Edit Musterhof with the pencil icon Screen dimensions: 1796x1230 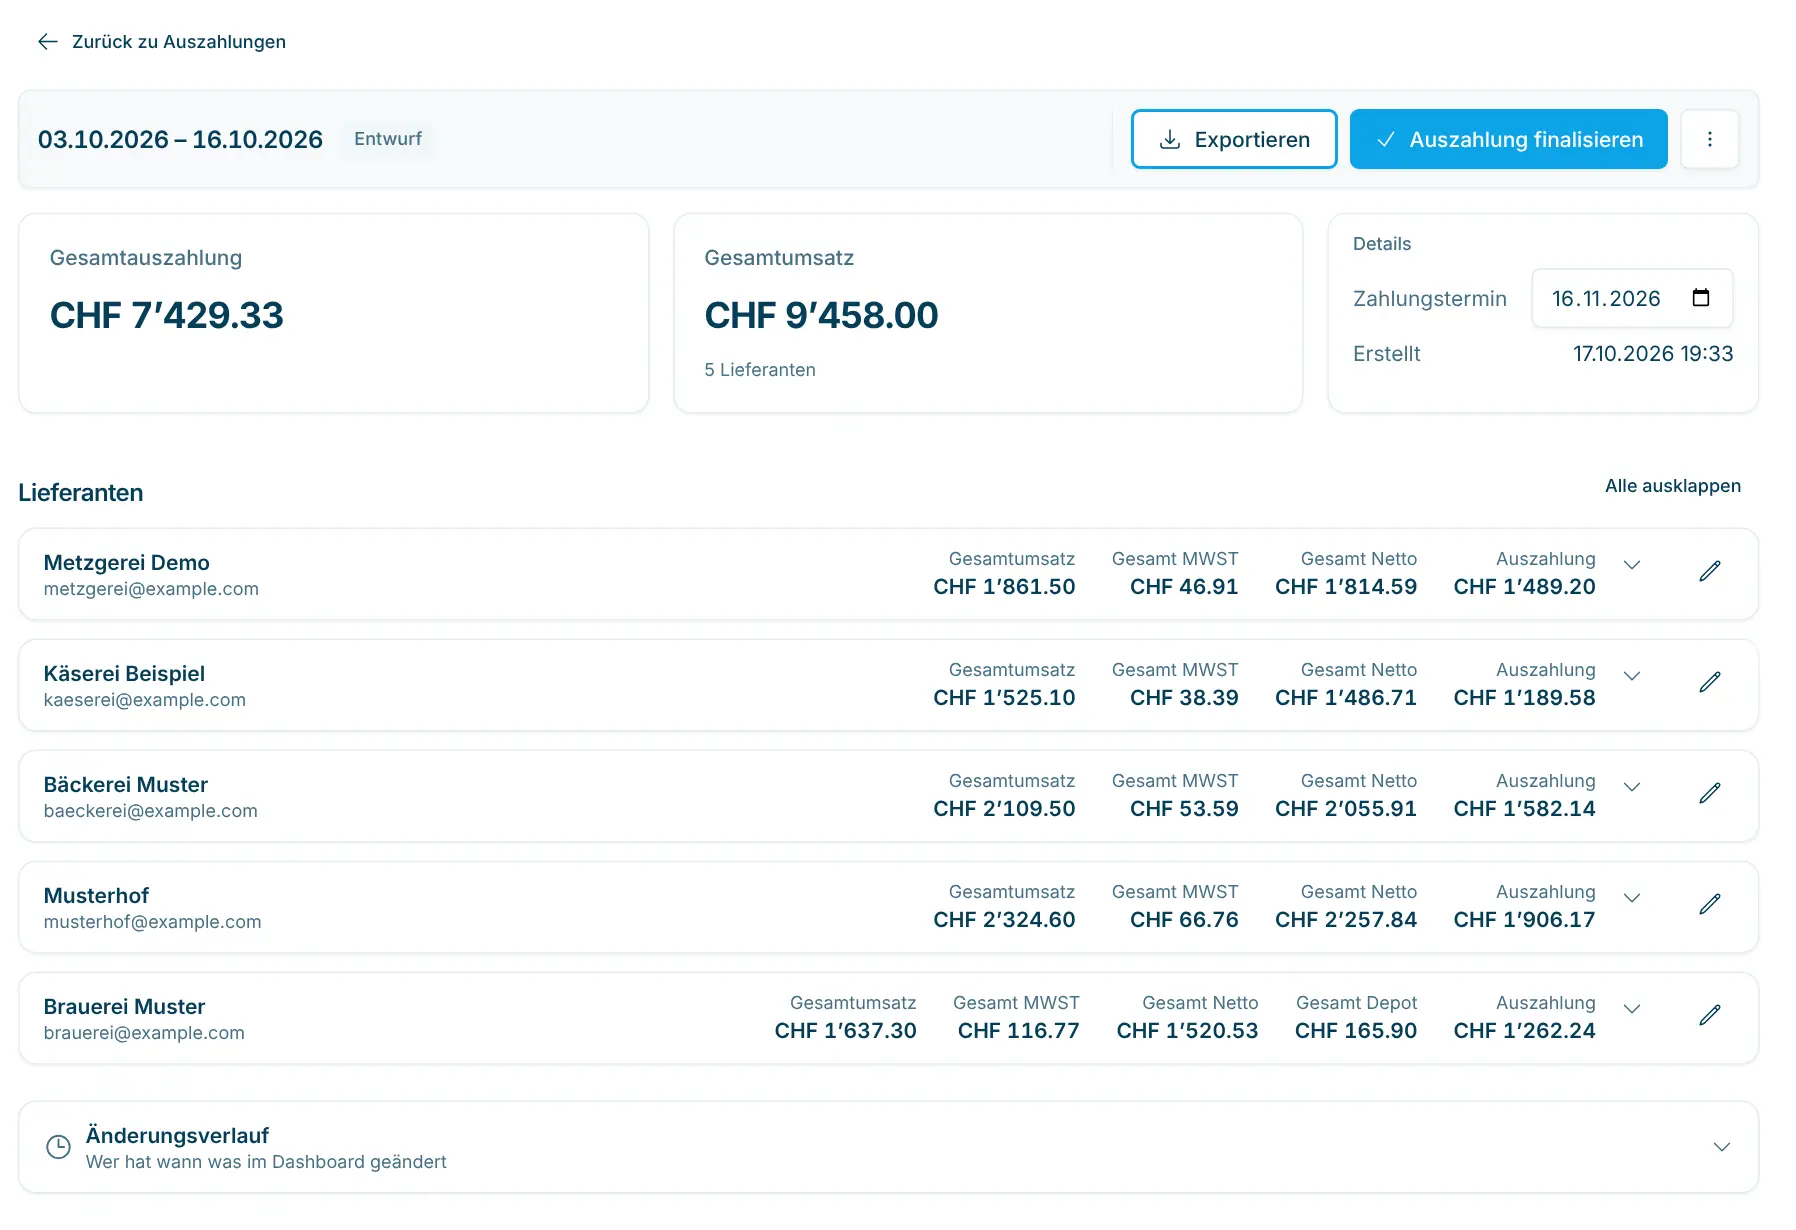(1709, 904)
